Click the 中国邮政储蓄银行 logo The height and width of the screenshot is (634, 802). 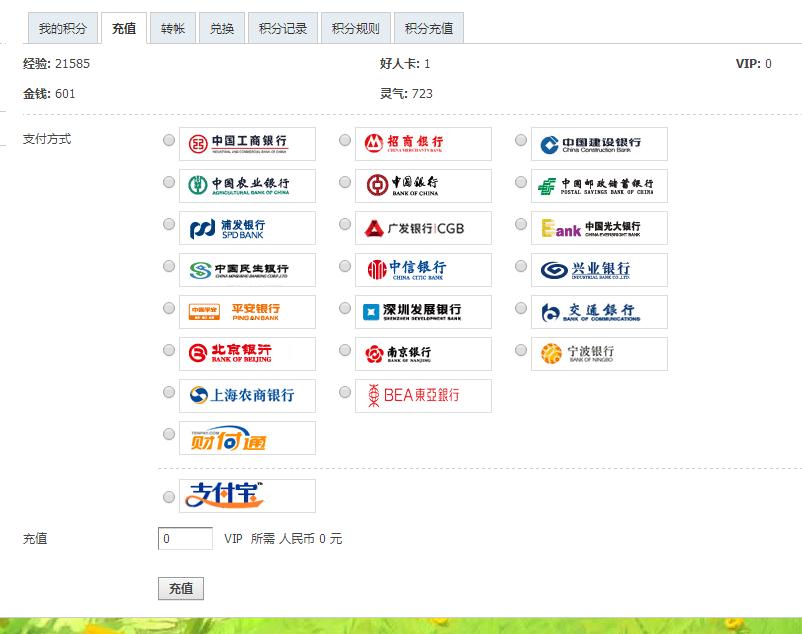(x=599, y=186)
